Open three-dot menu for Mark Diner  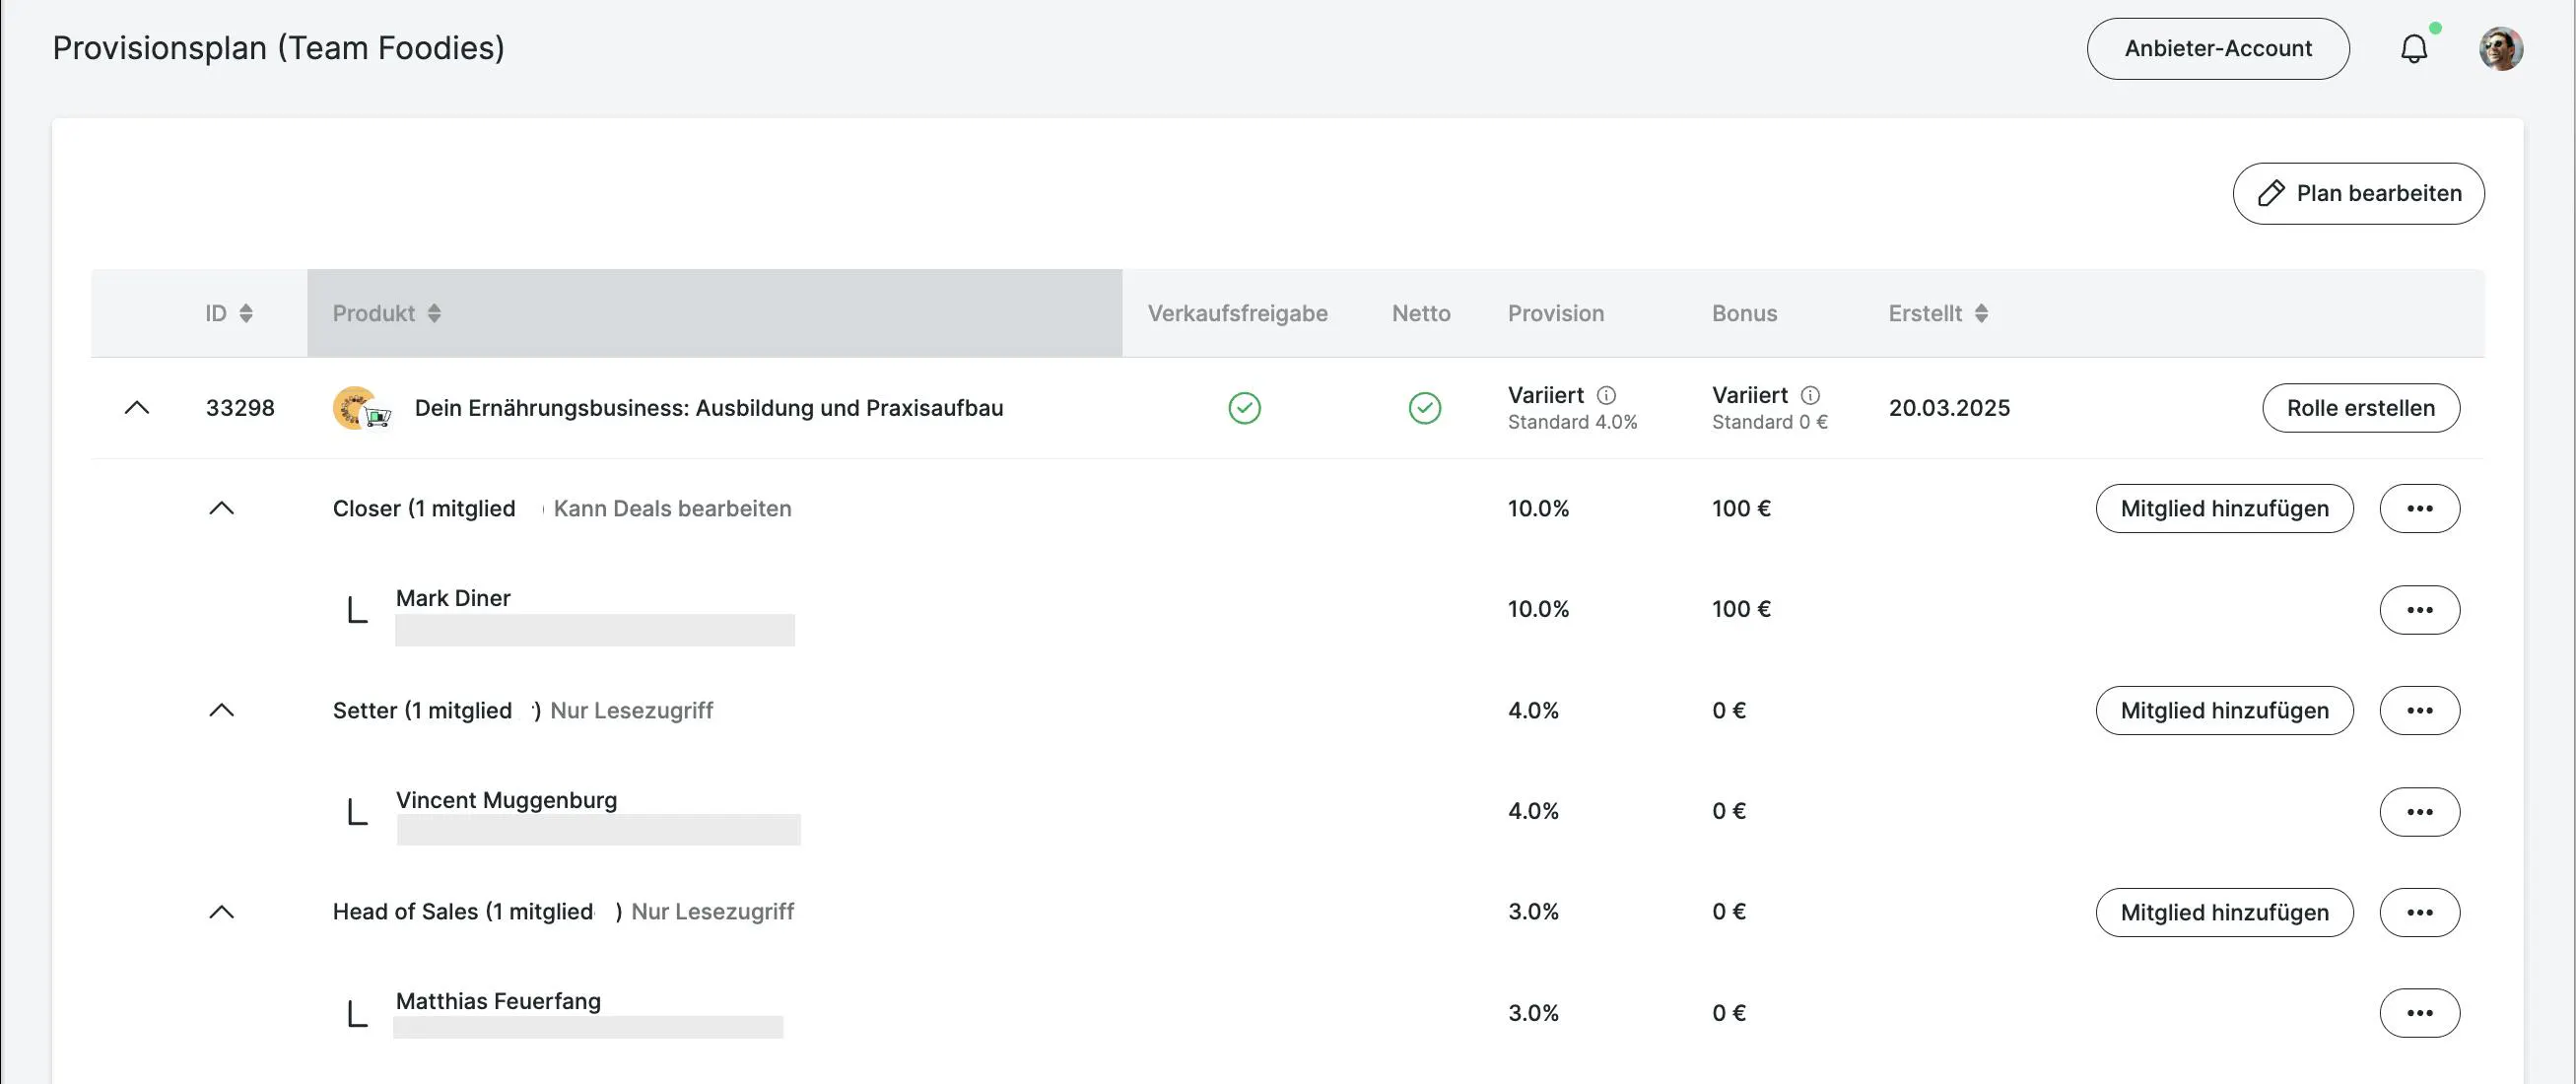(x=2419, y=610)
